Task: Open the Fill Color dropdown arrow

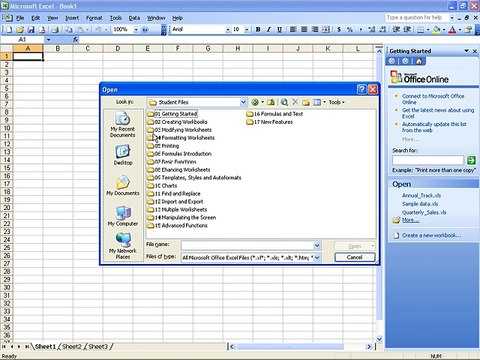Action: pos(444,30)
